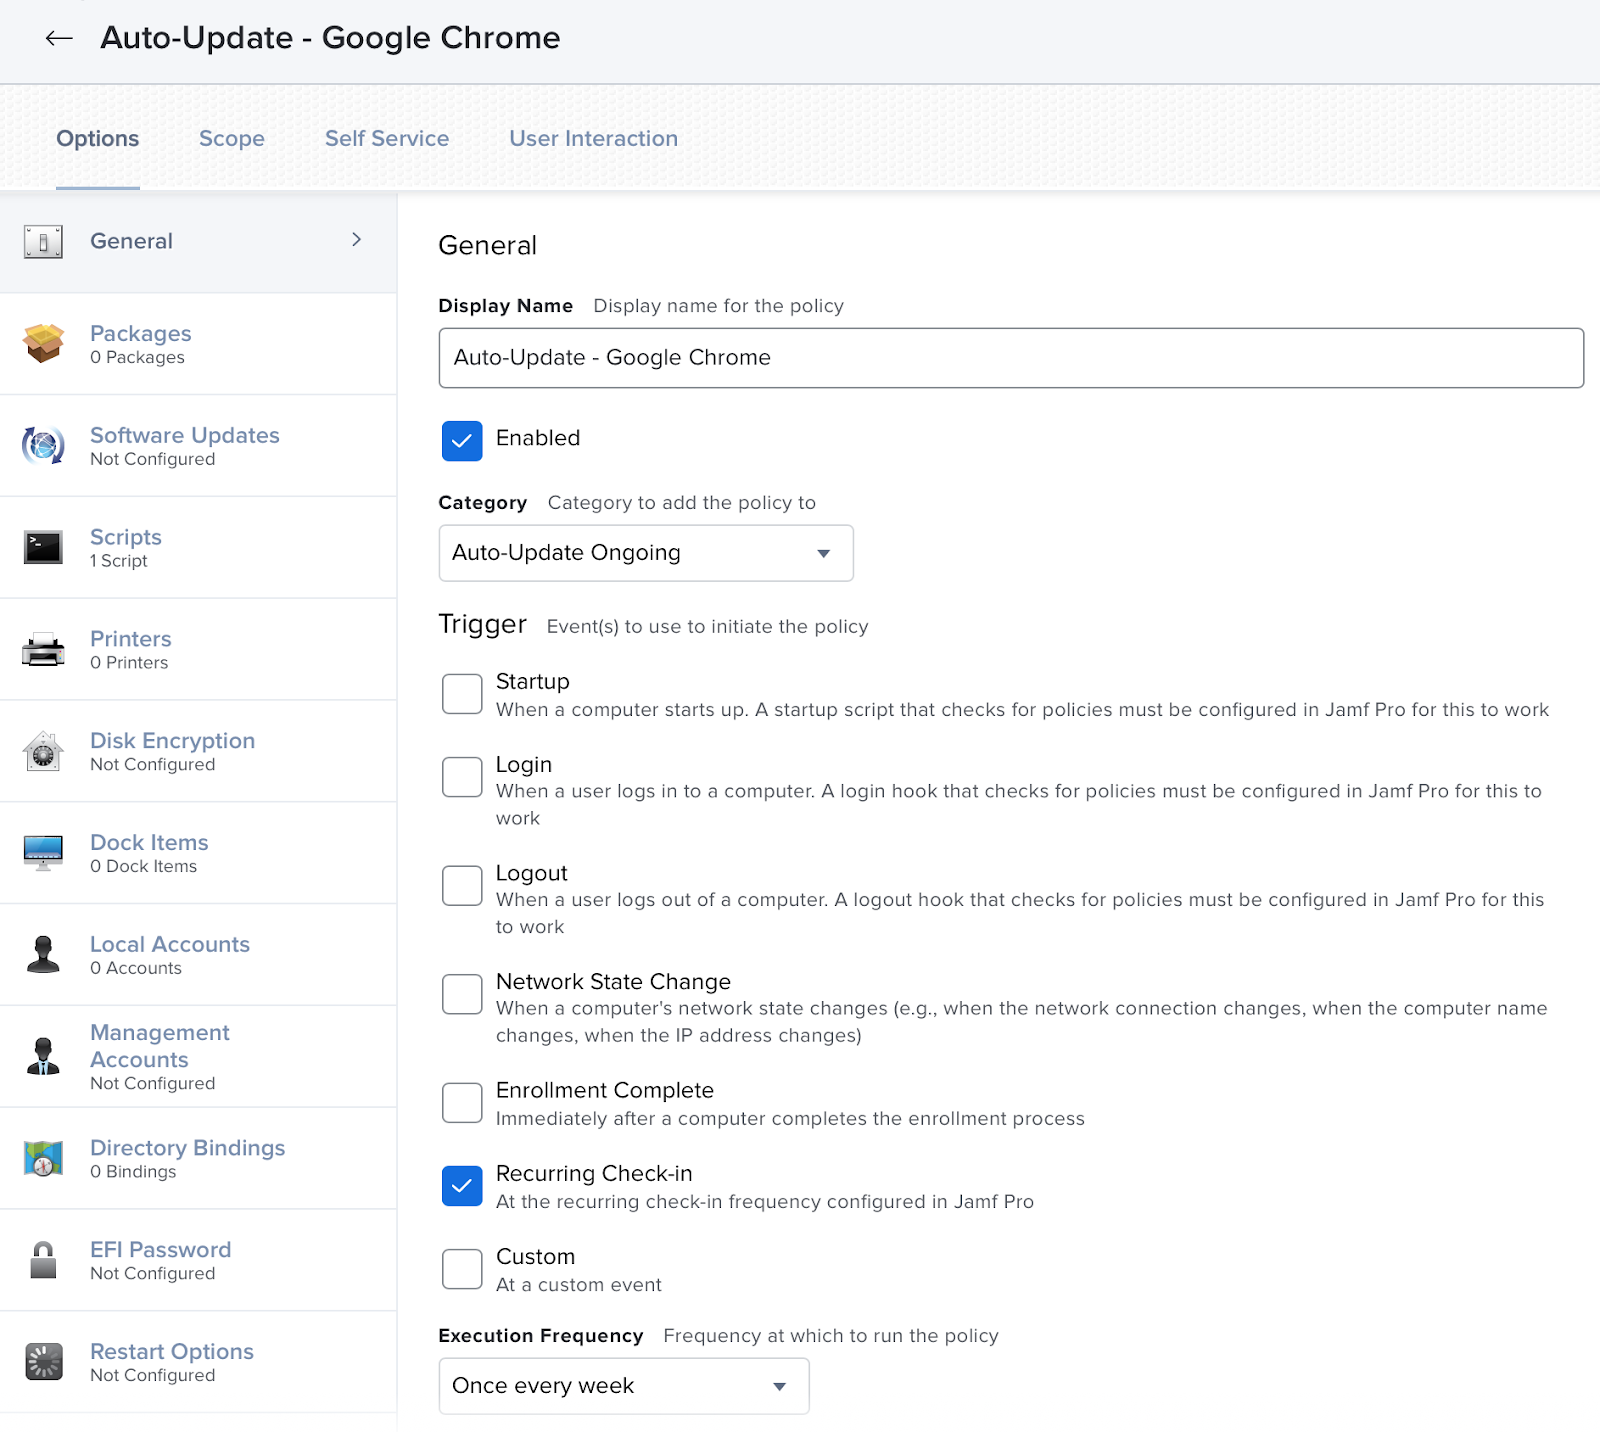Click the Scripts terminal icon

pyautogui.click(x=43, y=547)
